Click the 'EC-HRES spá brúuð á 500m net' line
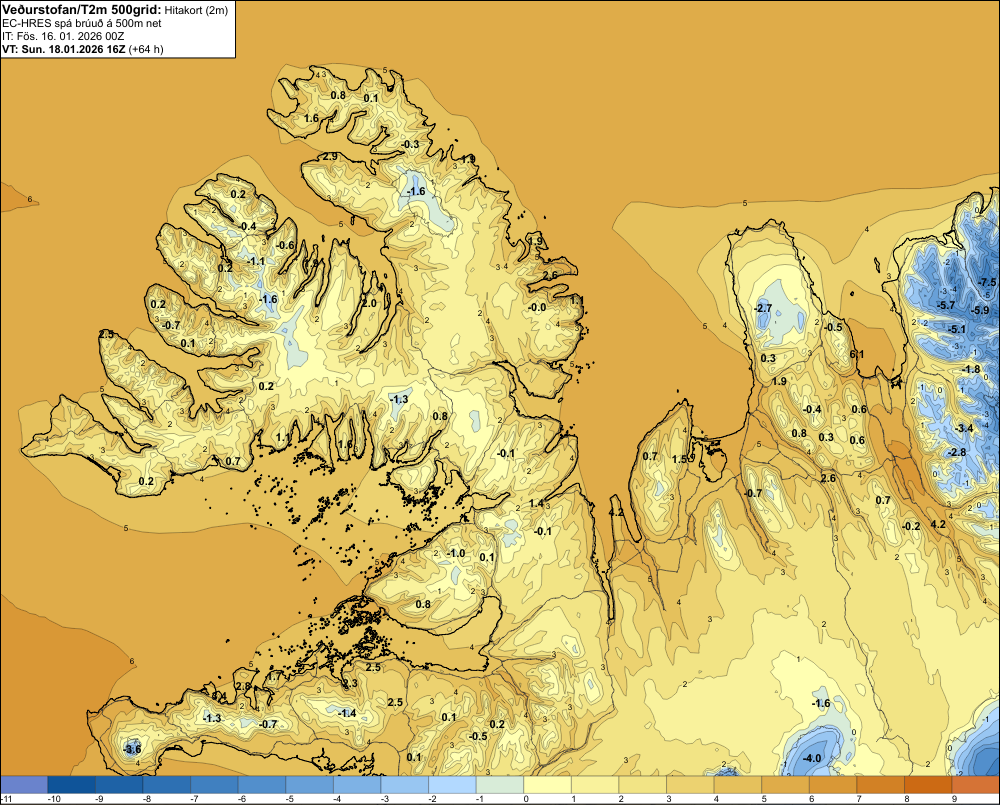 (82, 24)
